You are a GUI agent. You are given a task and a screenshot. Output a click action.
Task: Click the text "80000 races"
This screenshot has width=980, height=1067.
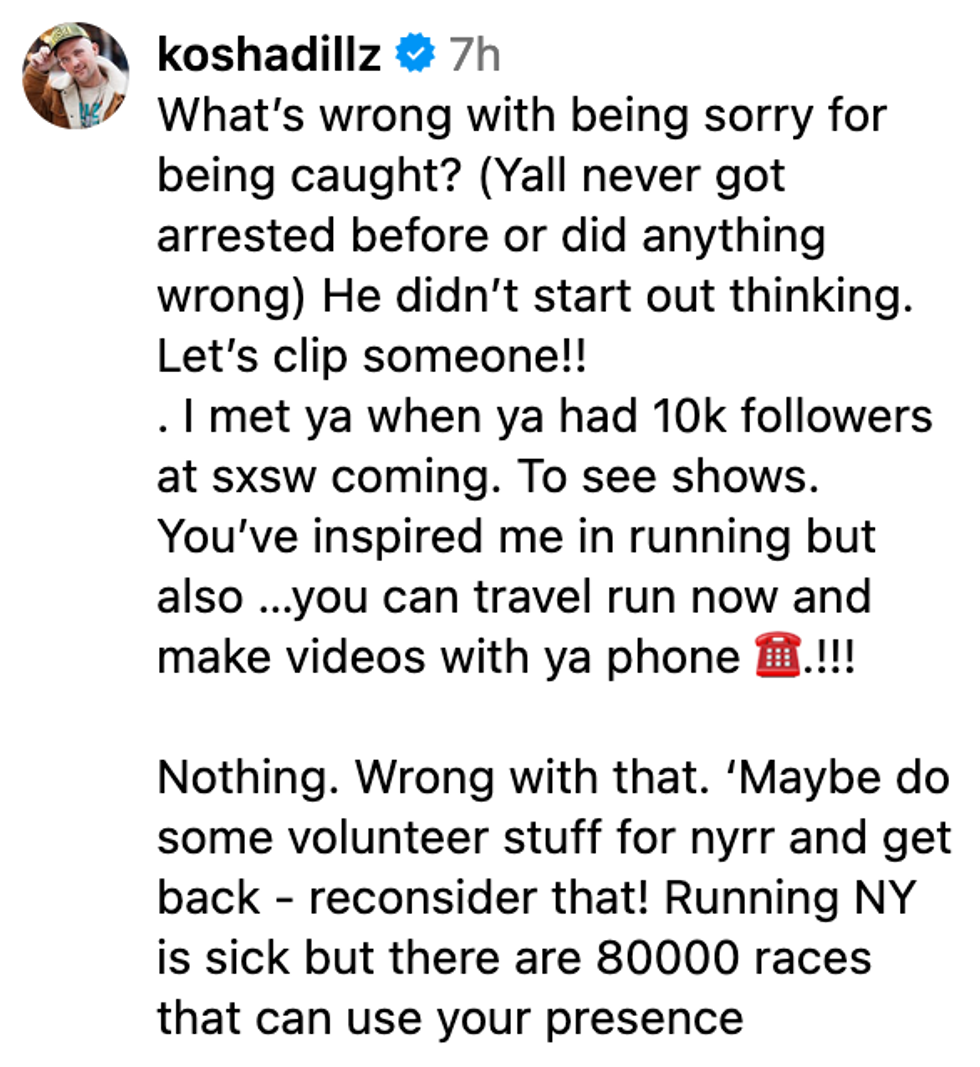pos(733,959)
